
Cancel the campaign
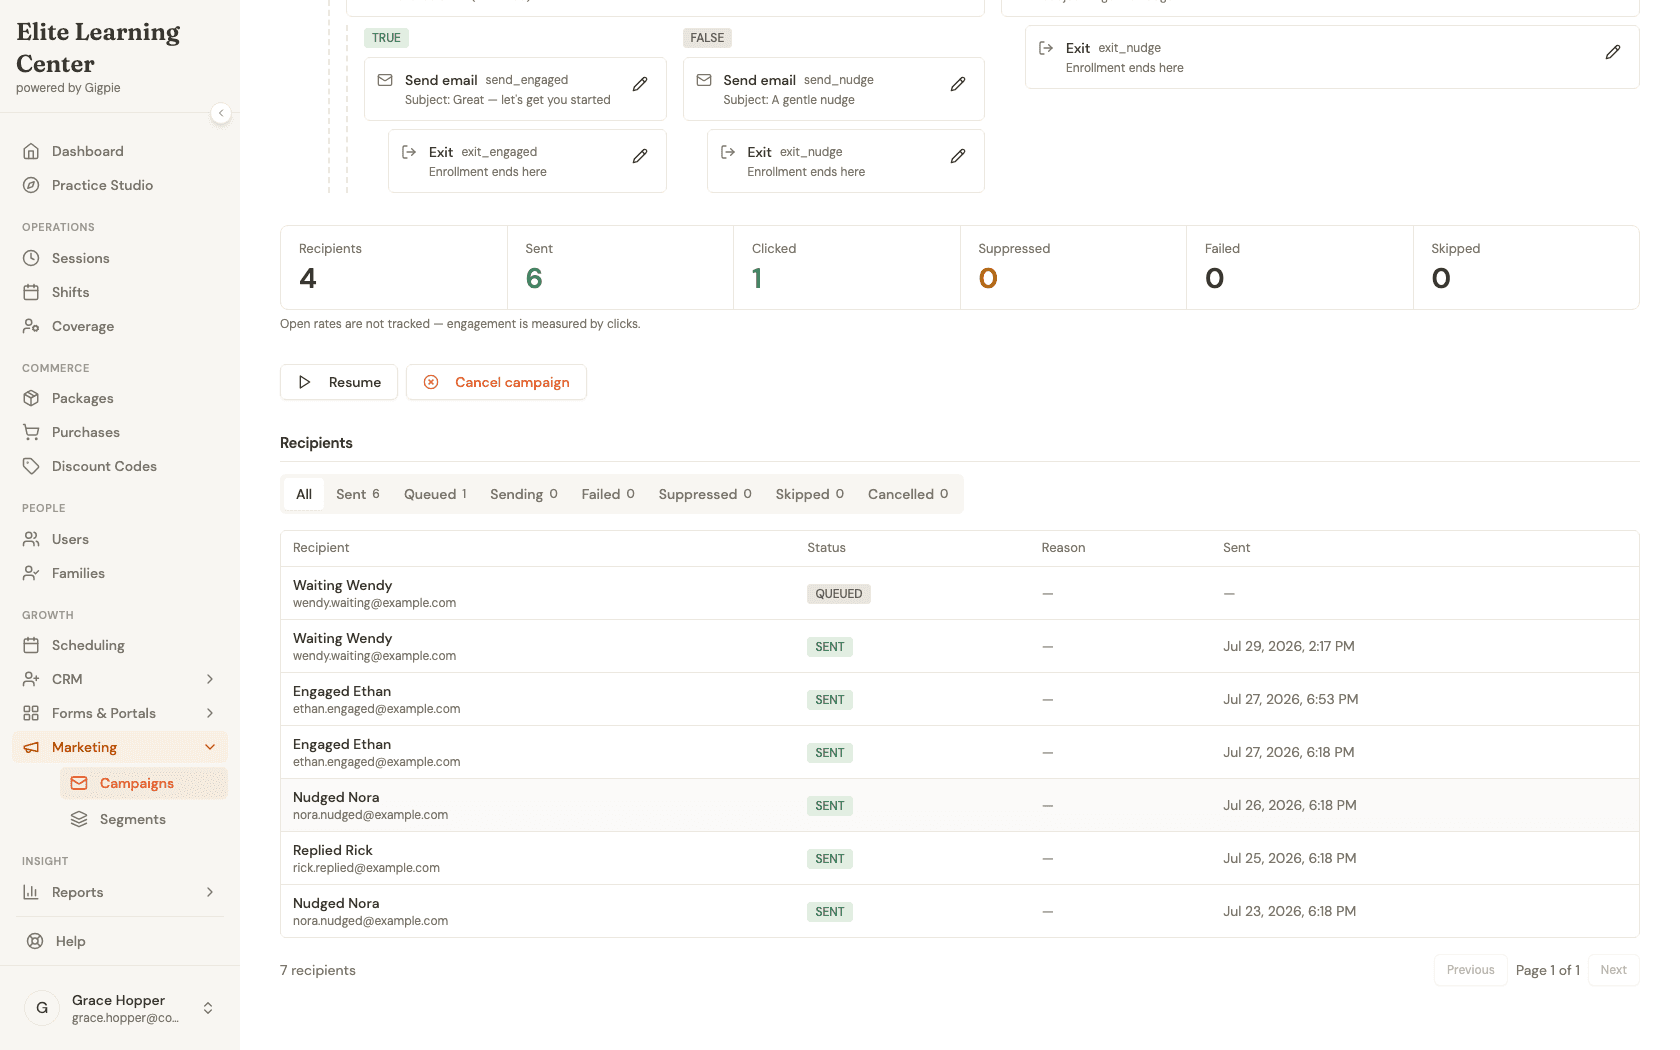(496, 382)
